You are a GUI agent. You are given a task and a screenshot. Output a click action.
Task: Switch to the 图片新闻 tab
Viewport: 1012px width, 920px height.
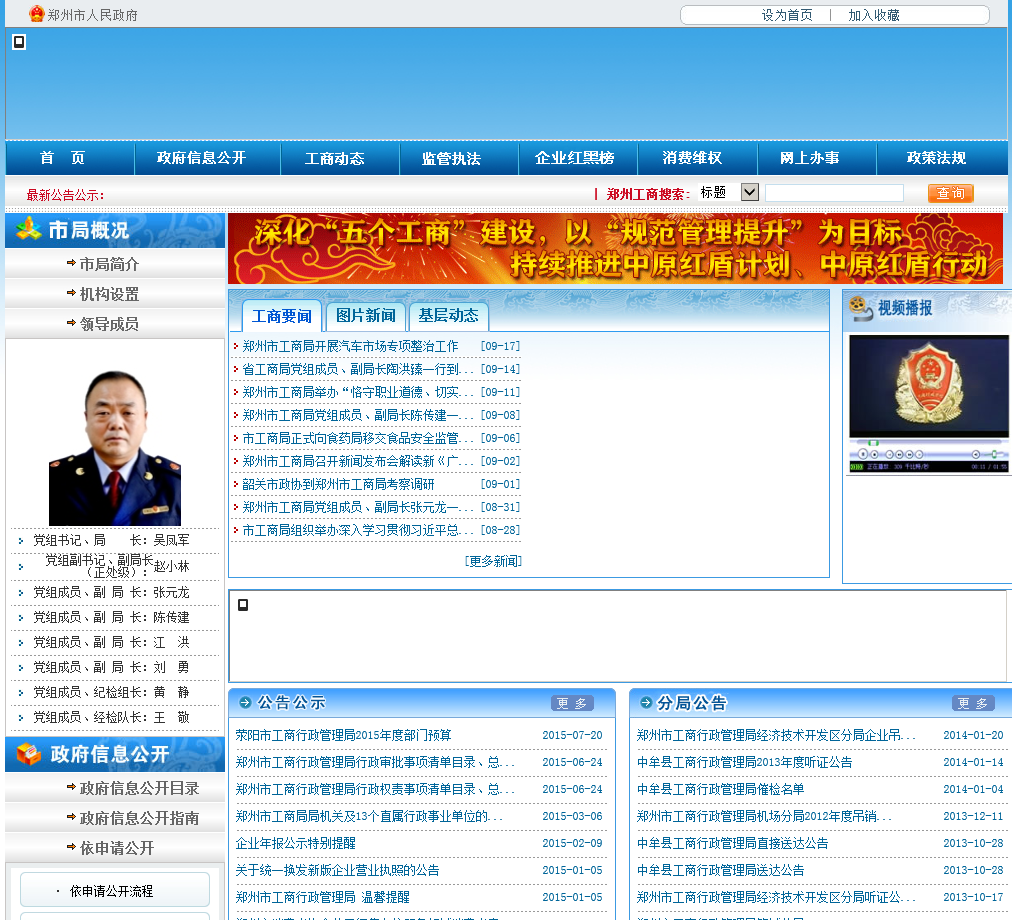[x=365, y=316]
